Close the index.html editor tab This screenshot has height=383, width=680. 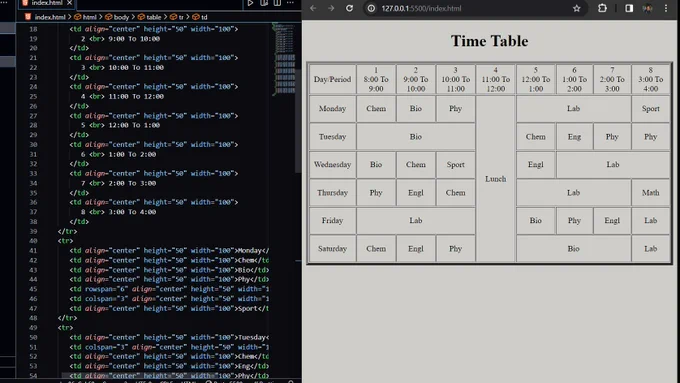[69, 3]
